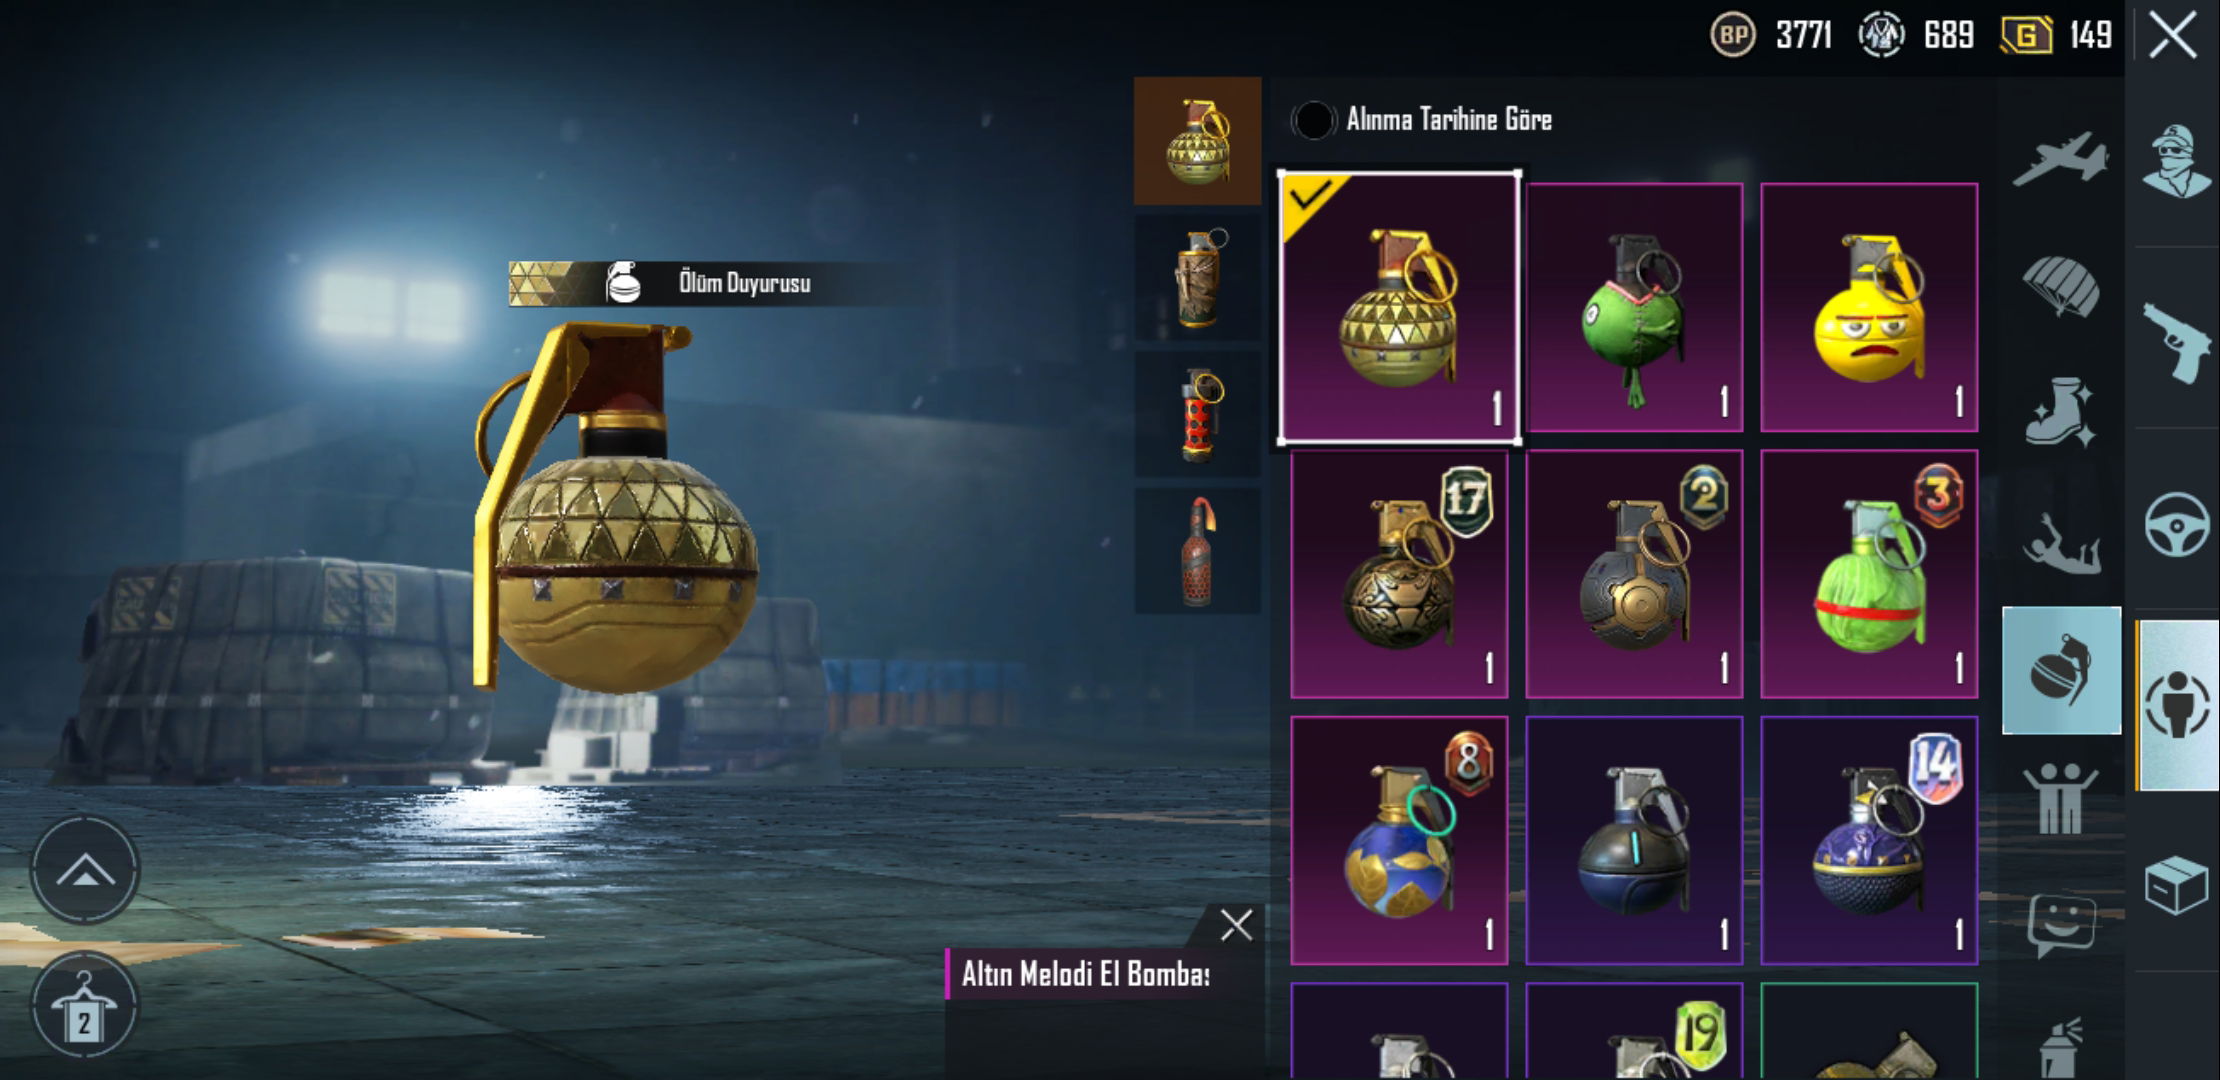The image size is (2220, 1080).
Task: Dismiss the Altın Melodi El Bombası label
Action: [1236, 925]
